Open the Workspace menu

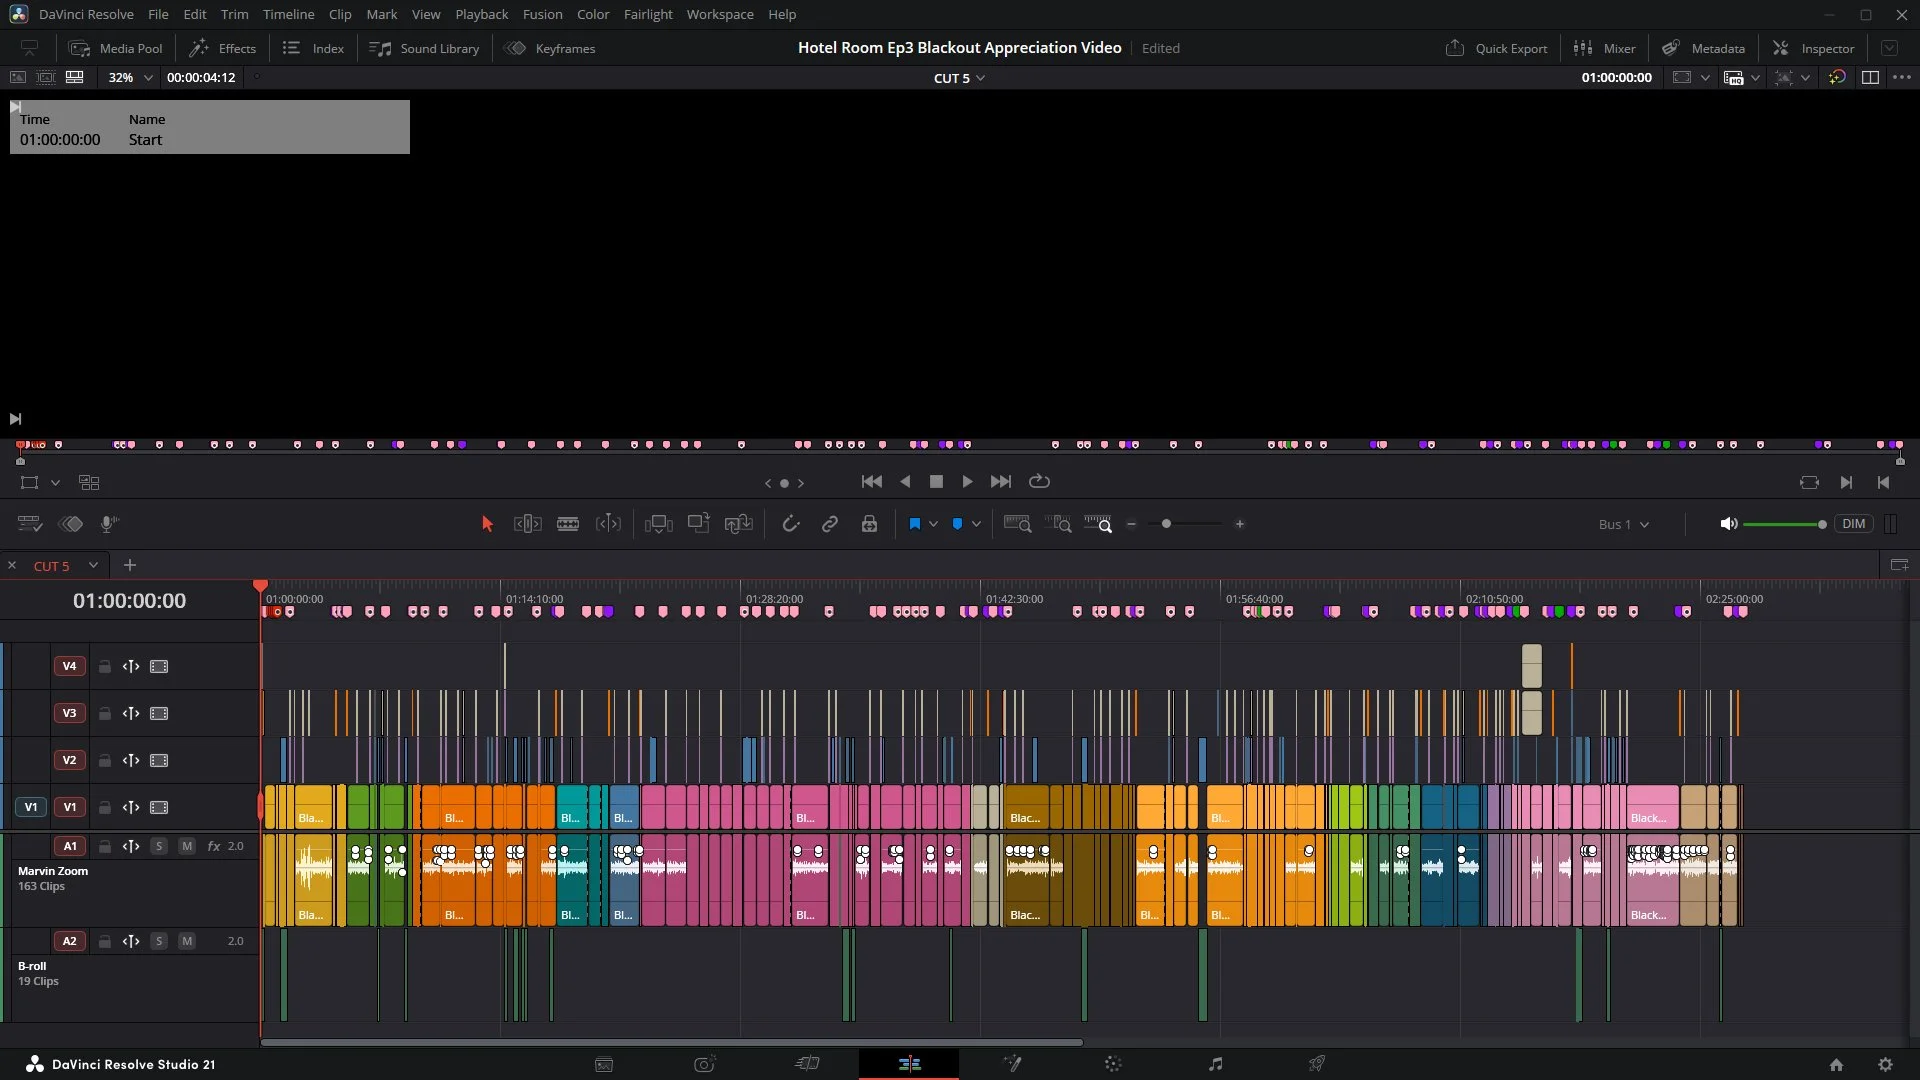click(x=720, y=15)
